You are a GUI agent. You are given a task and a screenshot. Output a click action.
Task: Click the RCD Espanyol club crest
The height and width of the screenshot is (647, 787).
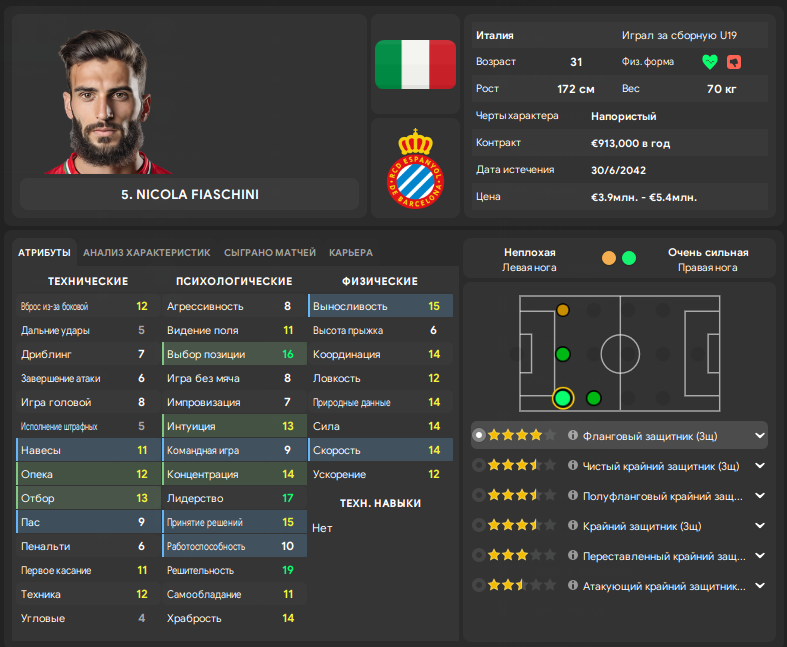click(416, 168)
